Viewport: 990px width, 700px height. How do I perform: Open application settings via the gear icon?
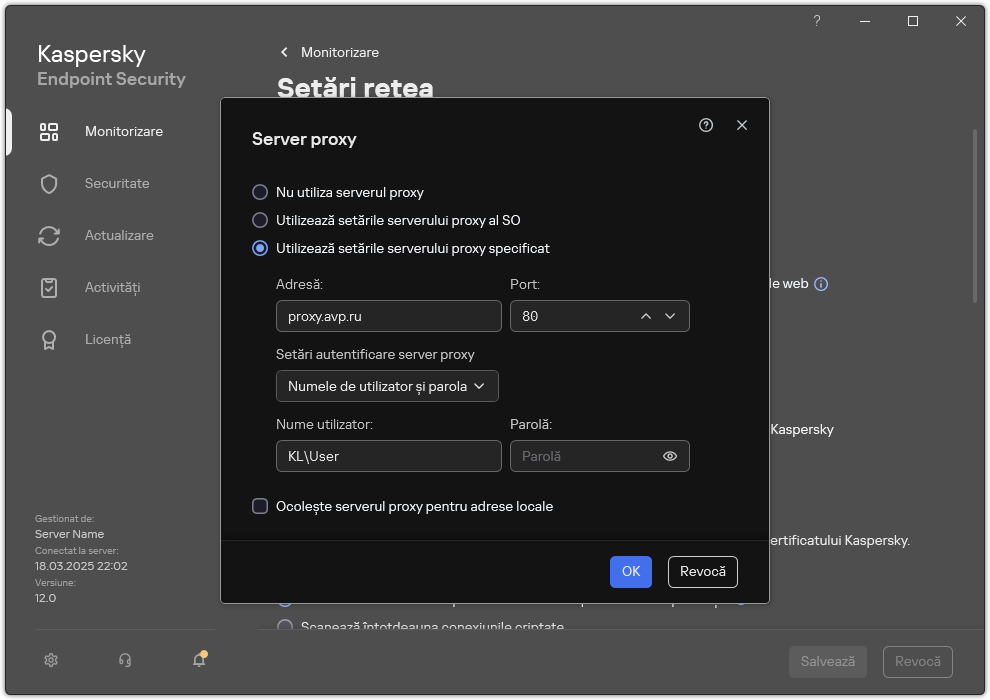(50, 660)
